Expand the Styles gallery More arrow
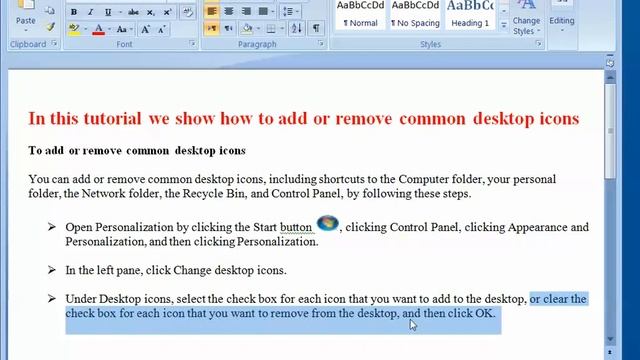The height and width of the screenshot is (360, 640). (504, 25)
